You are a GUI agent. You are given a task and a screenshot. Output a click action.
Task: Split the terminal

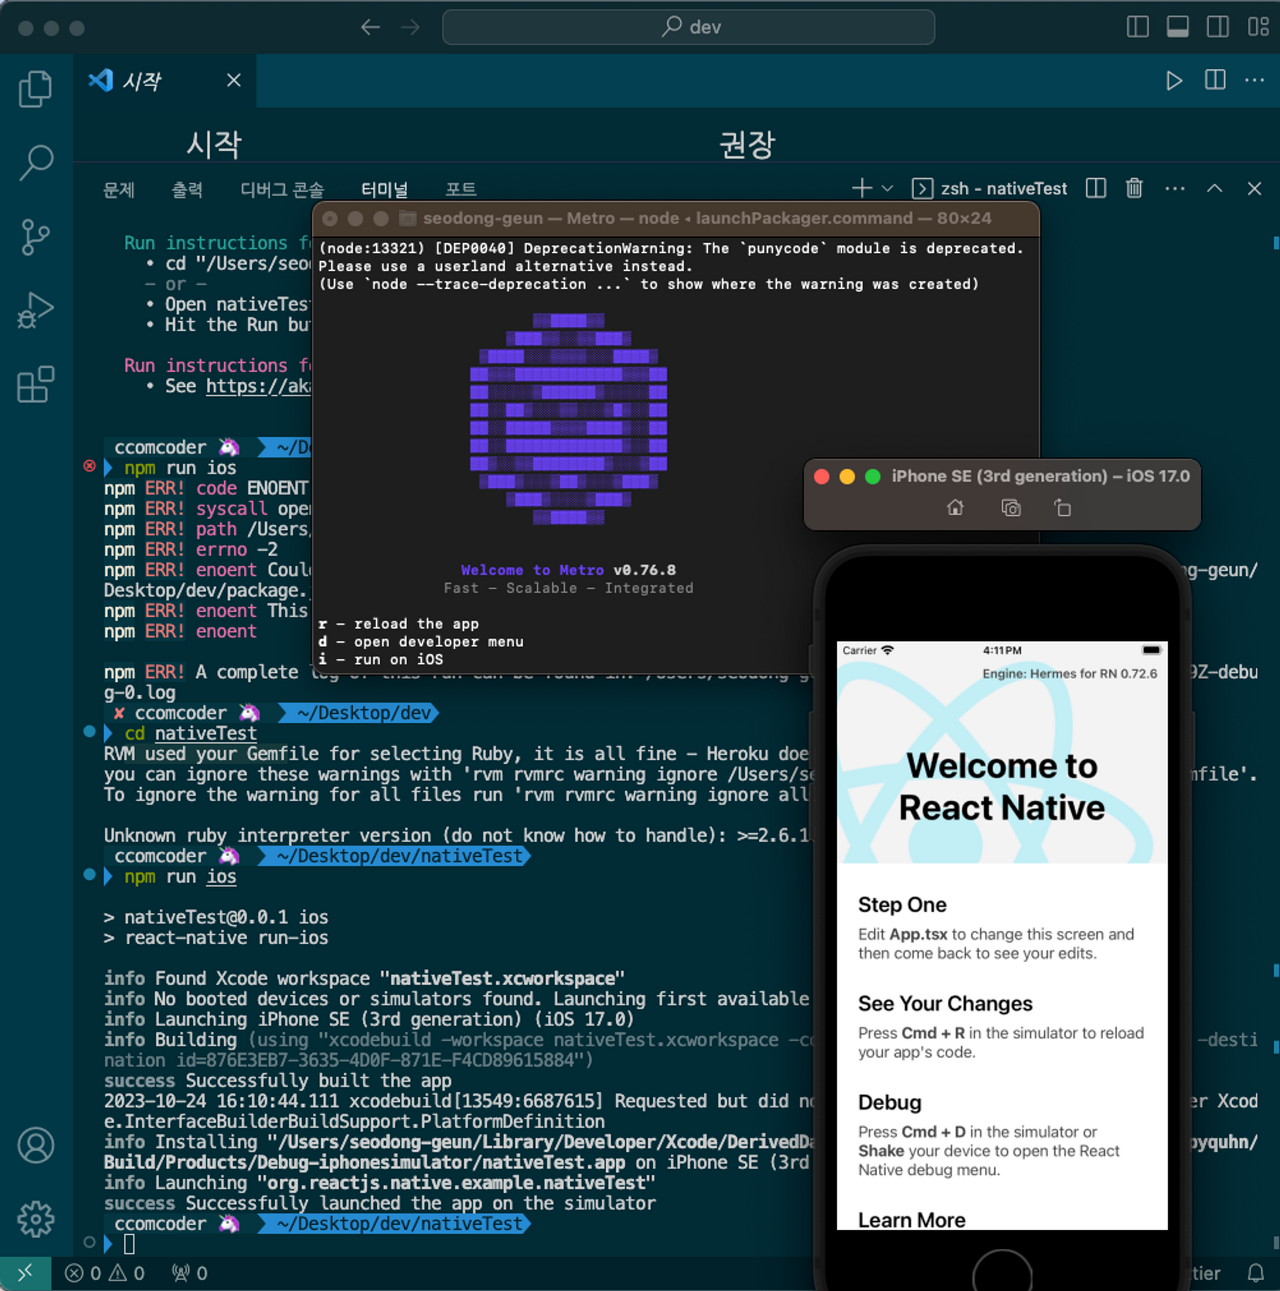pyautogui.click(x=1095, y=188)
